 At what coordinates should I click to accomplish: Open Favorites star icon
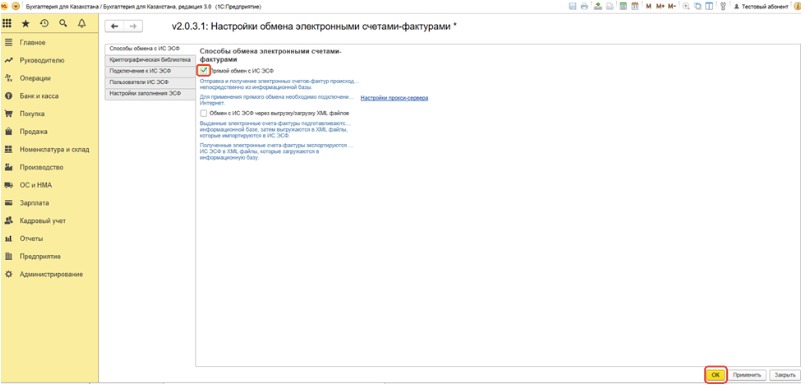point(26,24)
